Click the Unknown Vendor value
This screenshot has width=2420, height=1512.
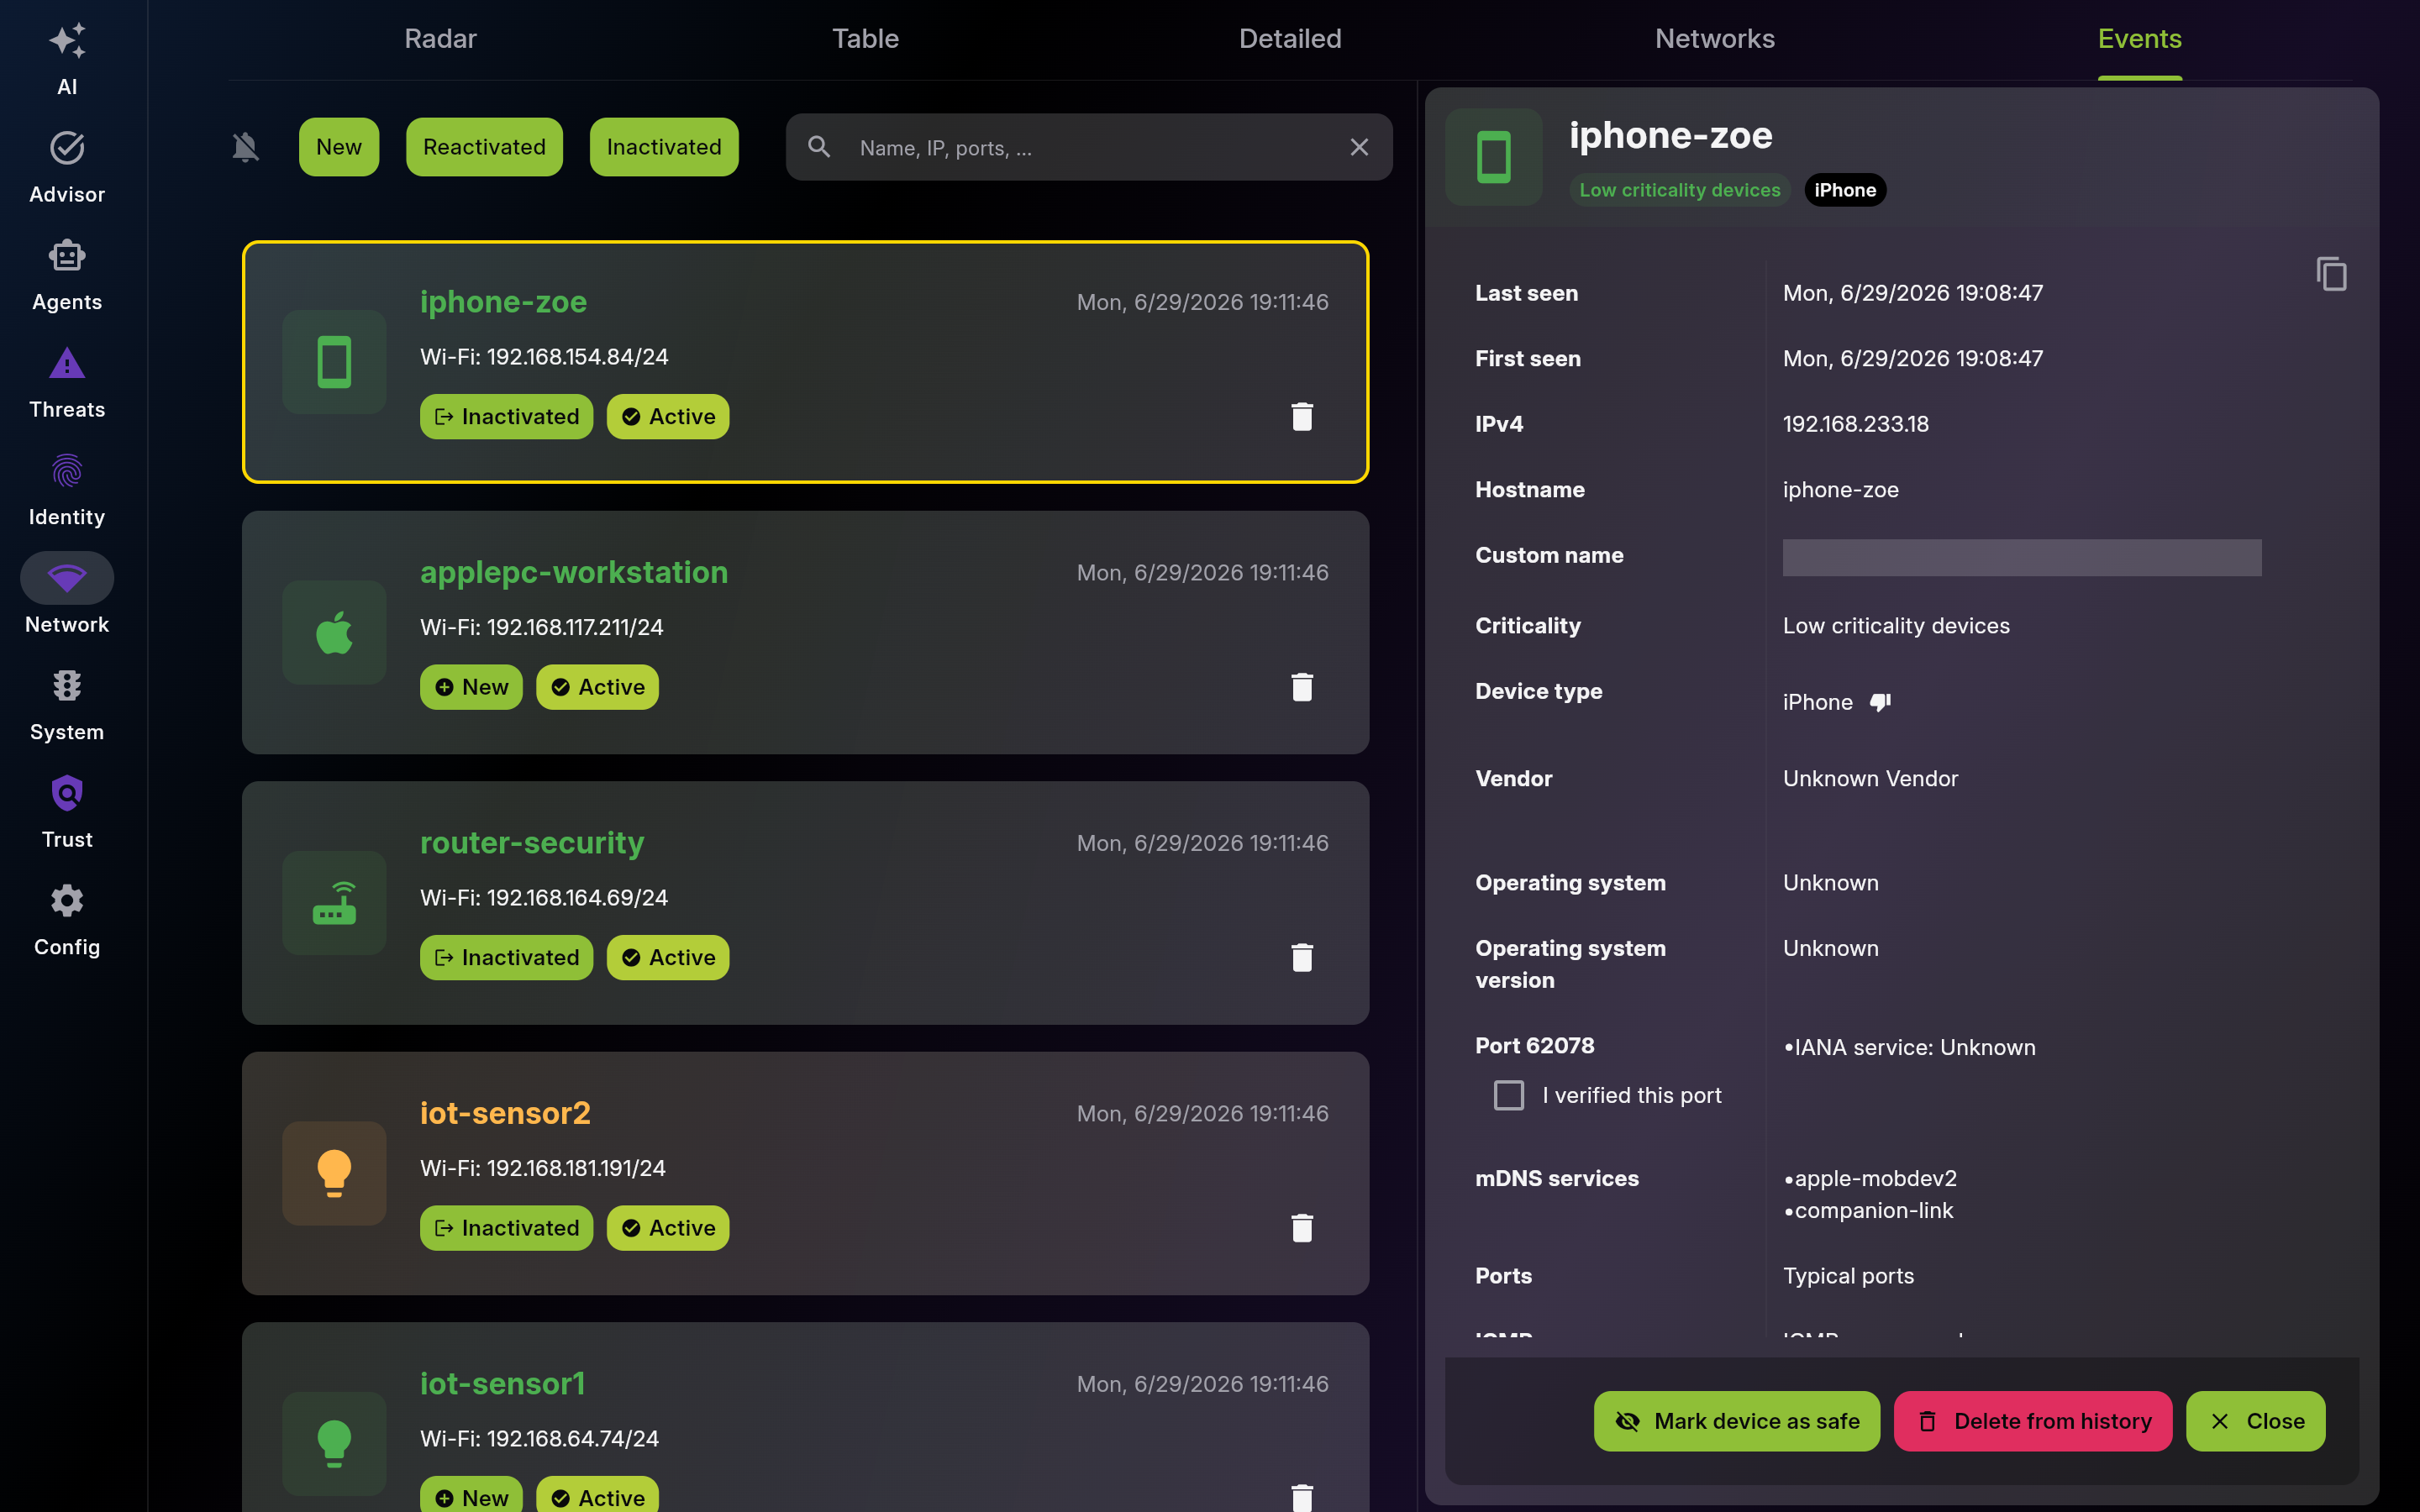pos(1870,779)
